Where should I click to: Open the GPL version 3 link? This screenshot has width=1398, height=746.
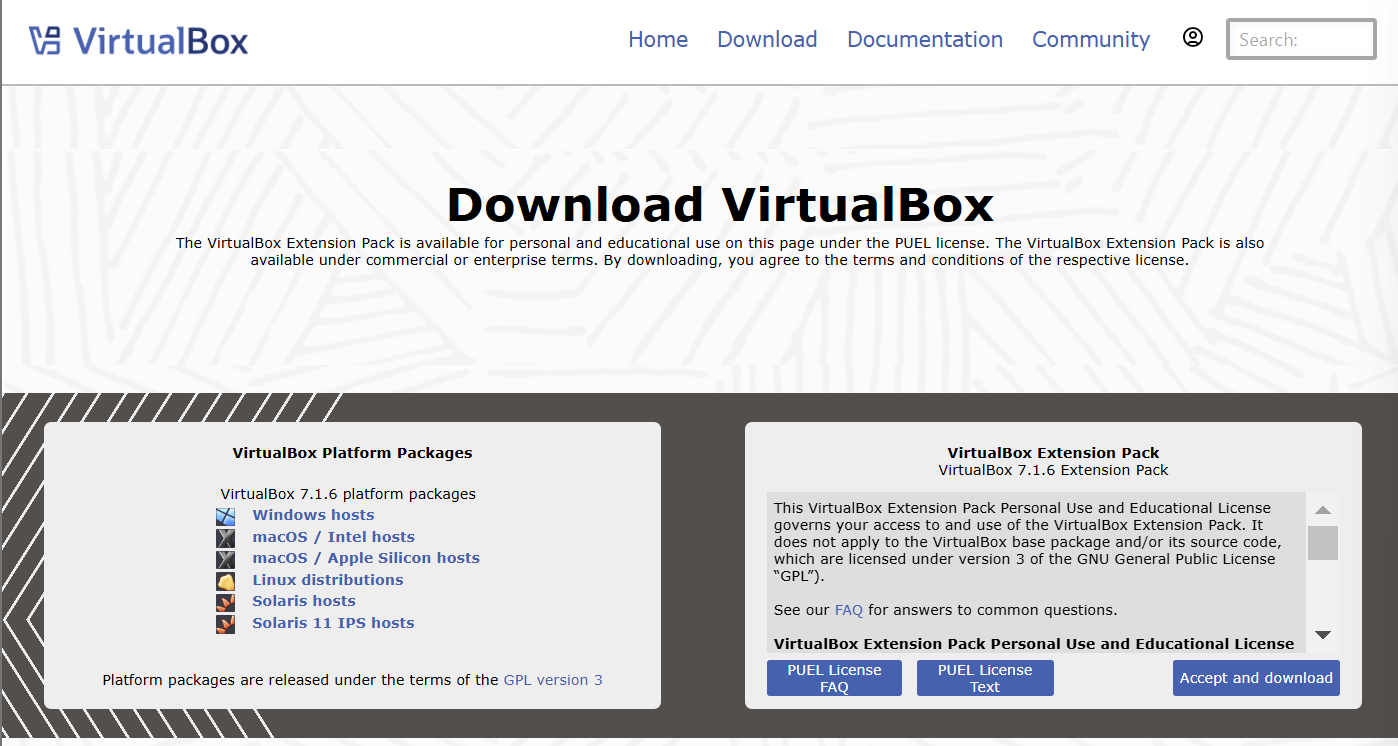coord(553,680)
